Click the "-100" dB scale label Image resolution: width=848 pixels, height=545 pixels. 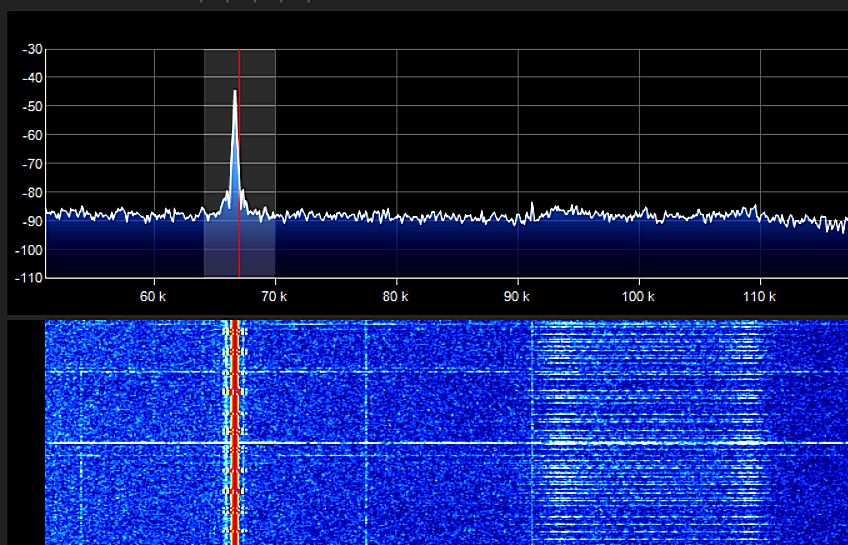[29, 249]
